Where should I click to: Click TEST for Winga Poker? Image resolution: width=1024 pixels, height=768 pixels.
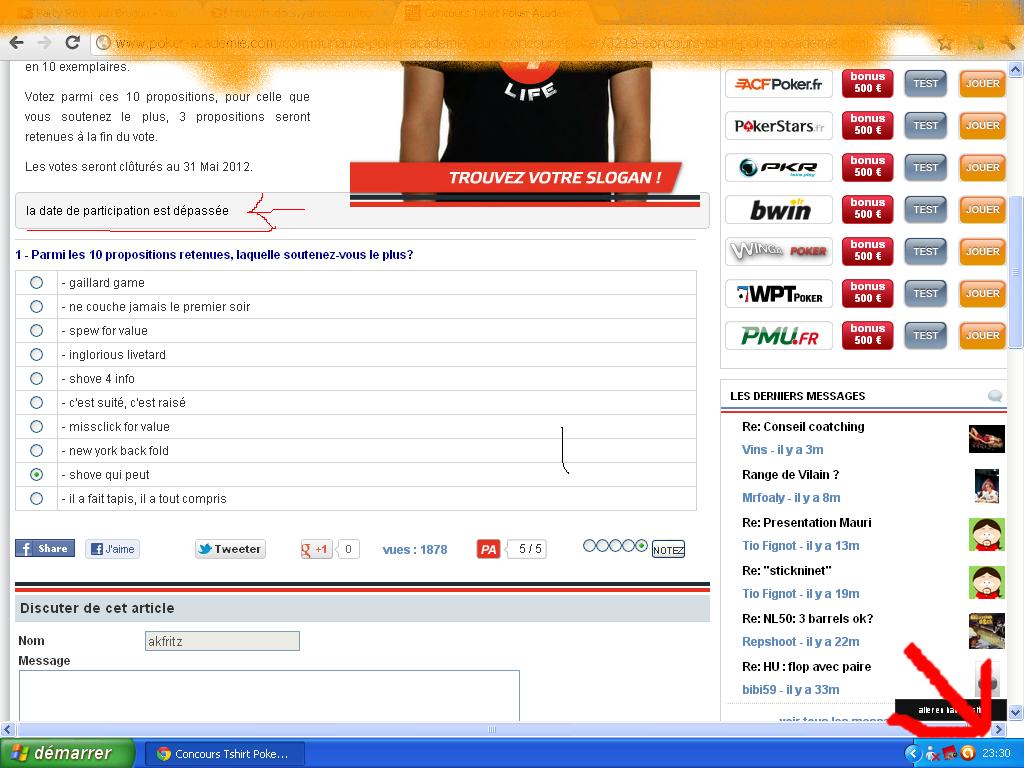click(x=925, y=251)
